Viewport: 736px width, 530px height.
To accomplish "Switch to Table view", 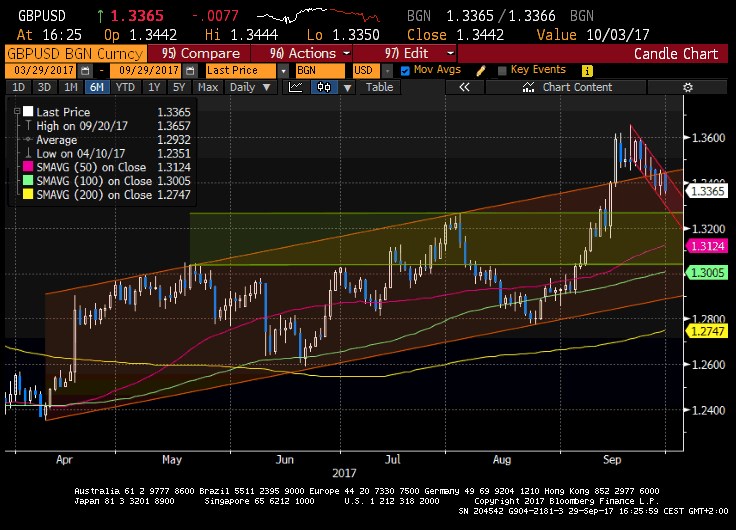I will (379, 87).
